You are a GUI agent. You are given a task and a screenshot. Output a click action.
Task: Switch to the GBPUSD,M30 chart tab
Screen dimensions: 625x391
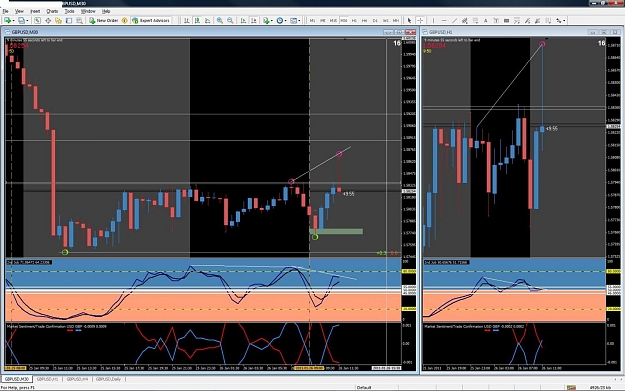click(17, 379)
